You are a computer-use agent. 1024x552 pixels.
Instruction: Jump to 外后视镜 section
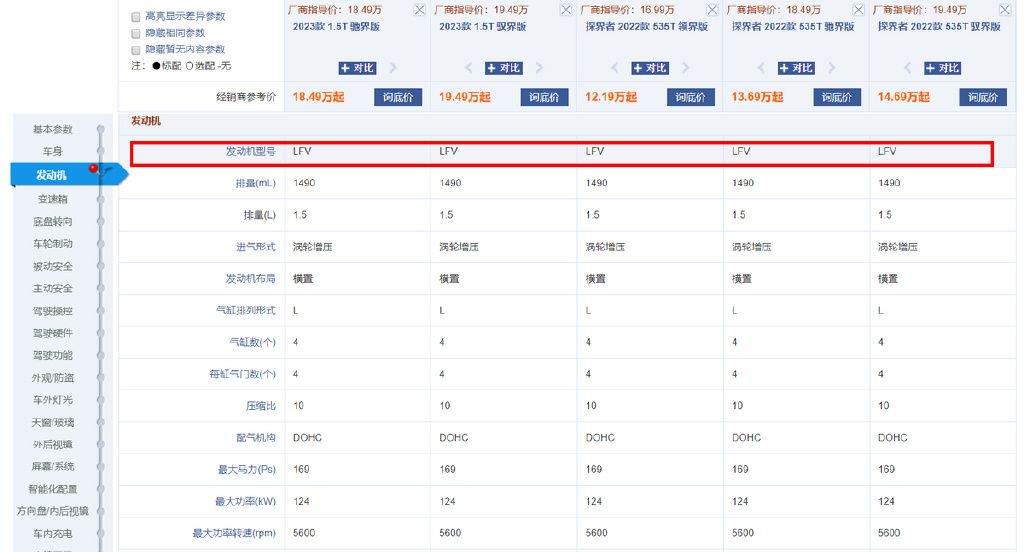tap(53, 445)
